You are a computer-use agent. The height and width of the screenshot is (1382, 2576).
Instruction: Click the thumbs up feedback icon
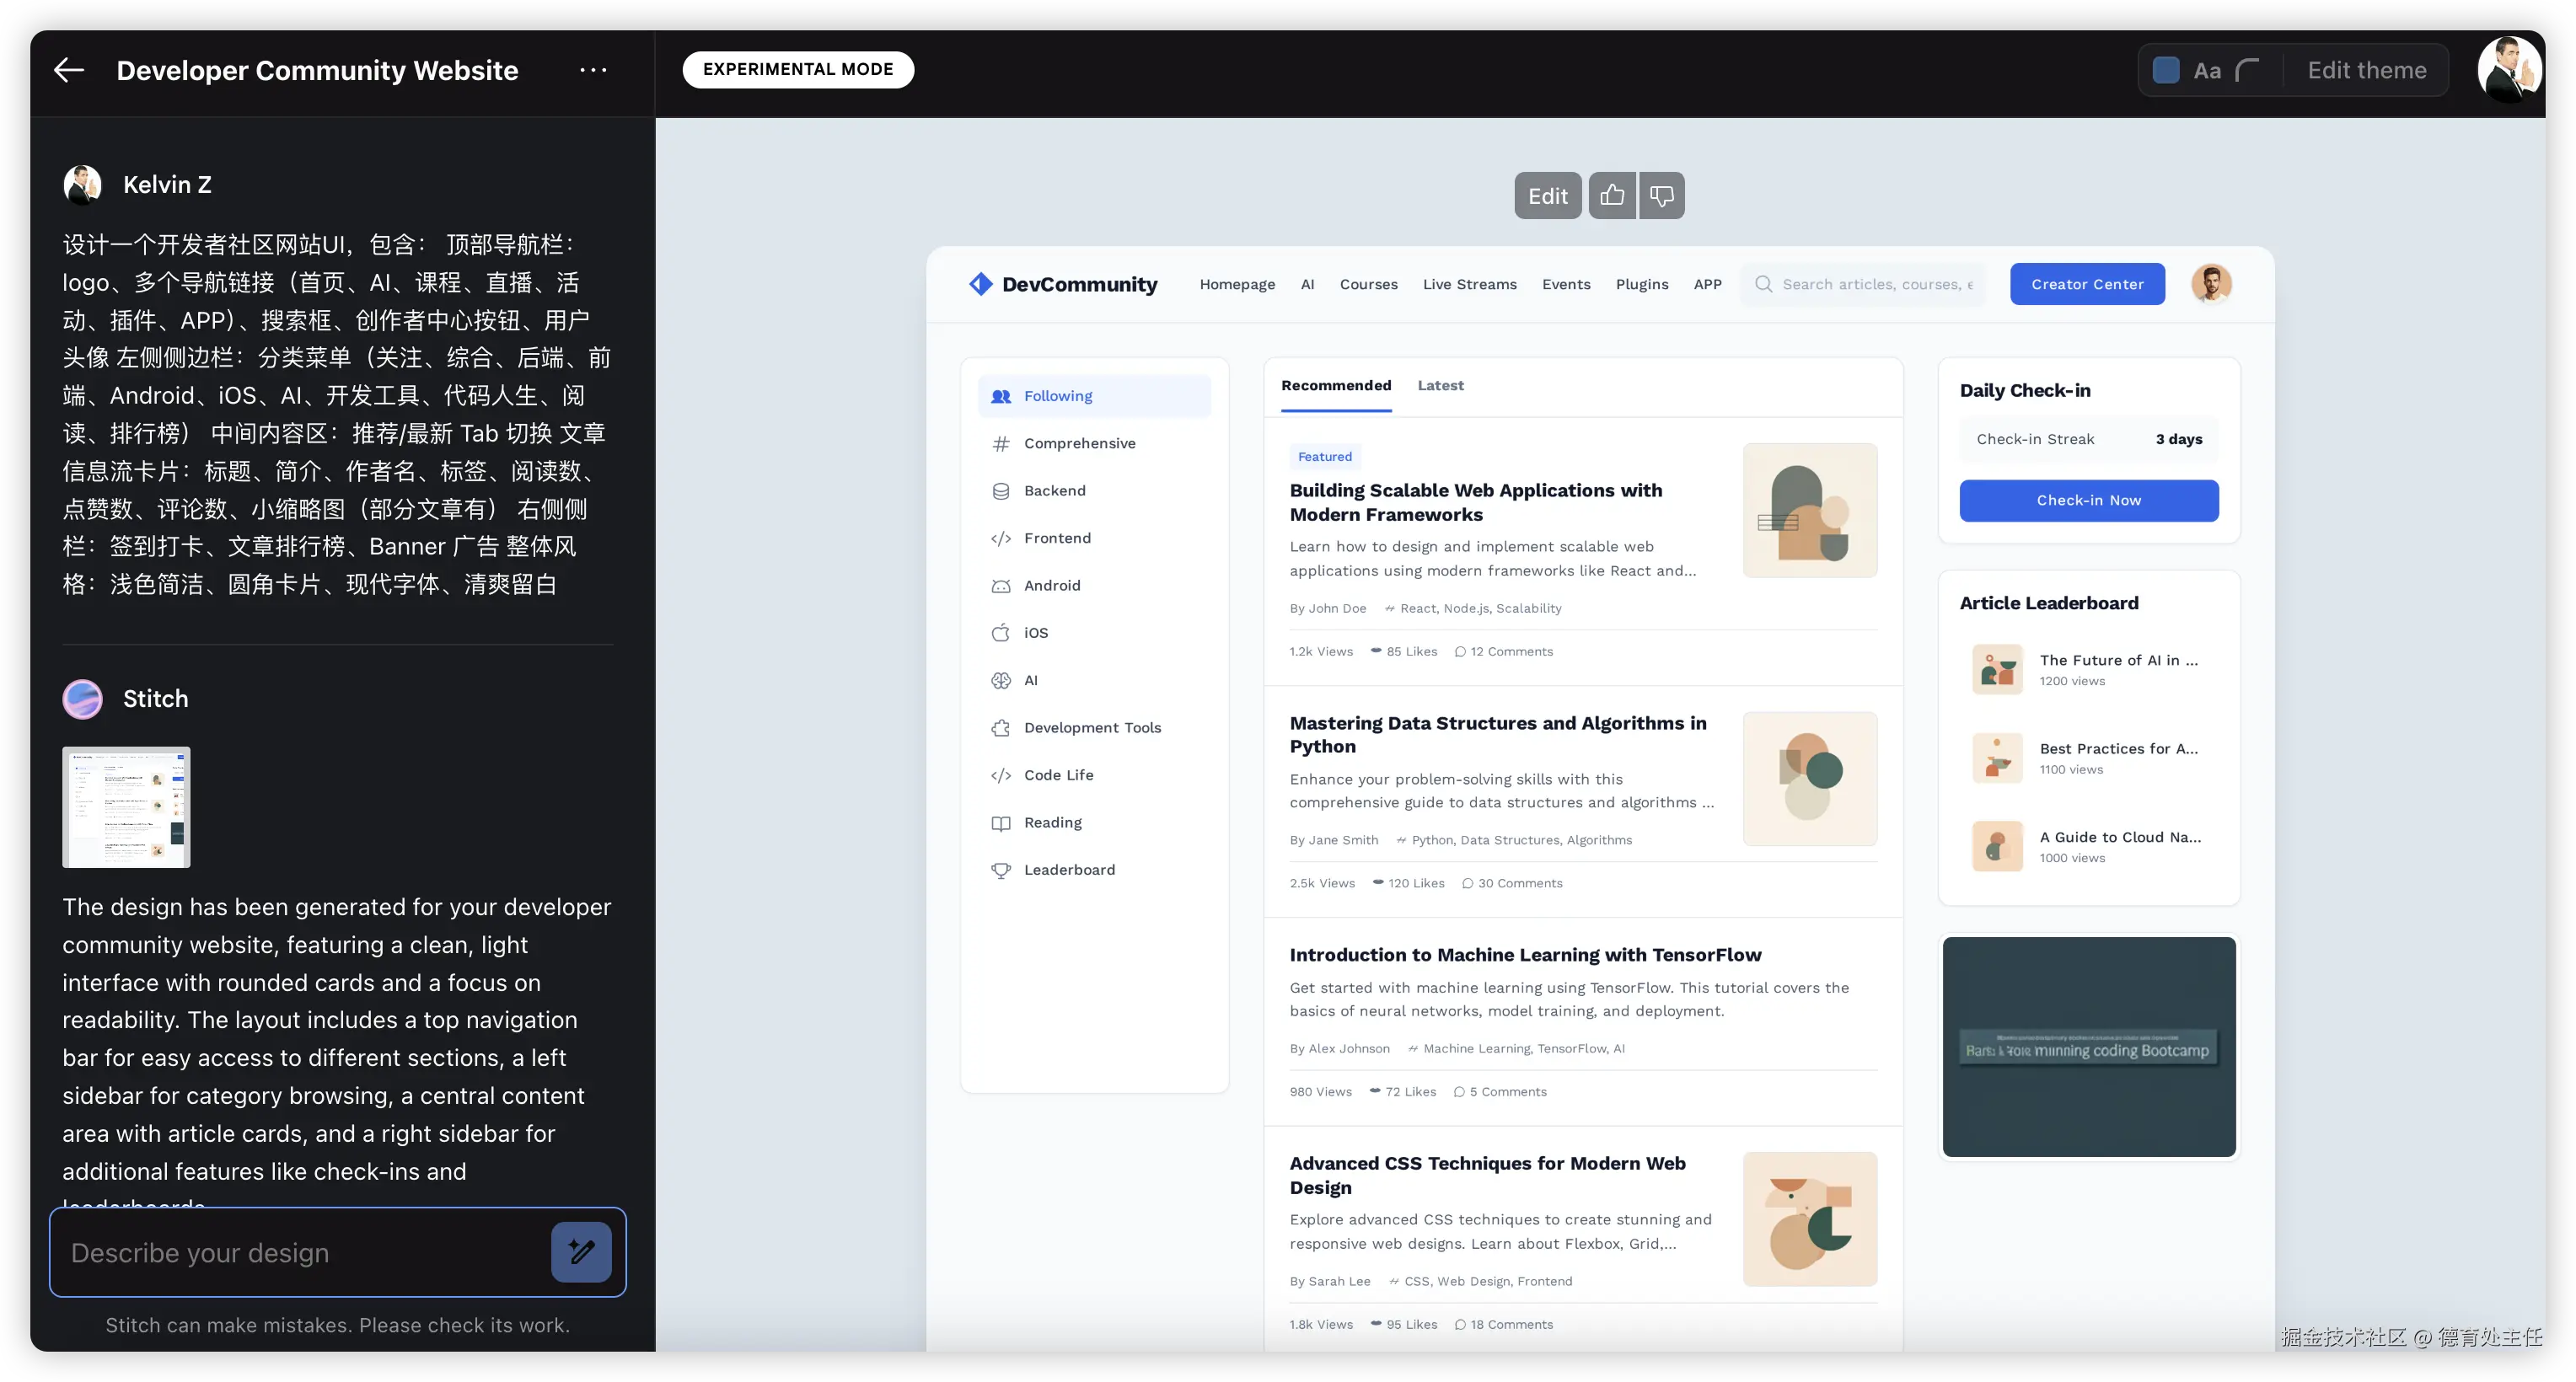click(1612, 195)
